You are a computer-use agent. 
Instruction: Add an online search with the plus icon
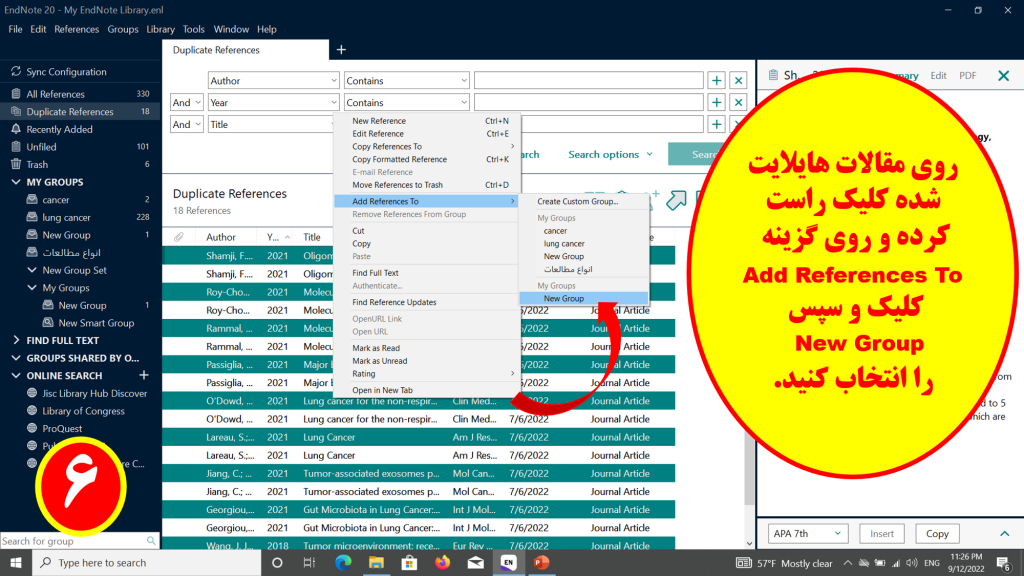coord(144,376)
